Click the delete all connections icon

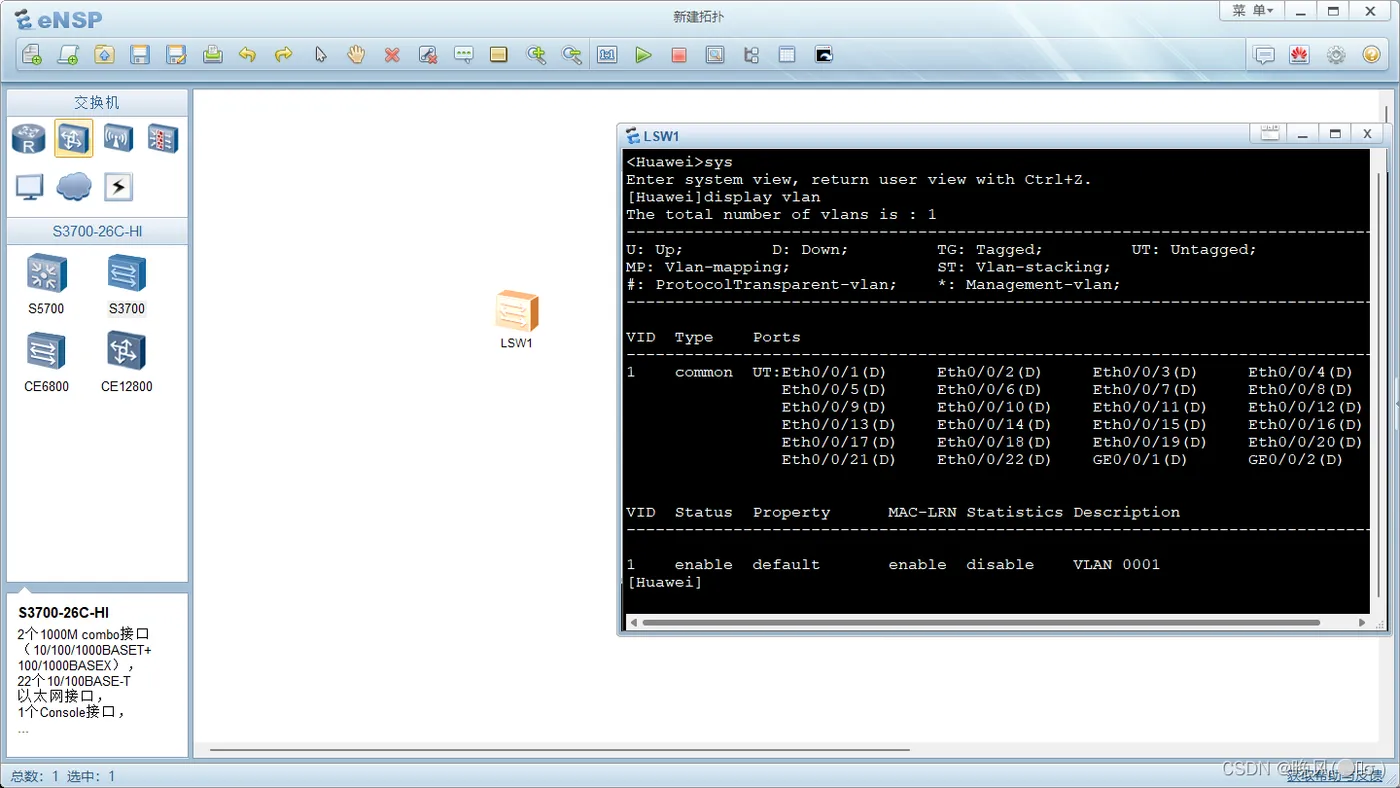point(428,55)
